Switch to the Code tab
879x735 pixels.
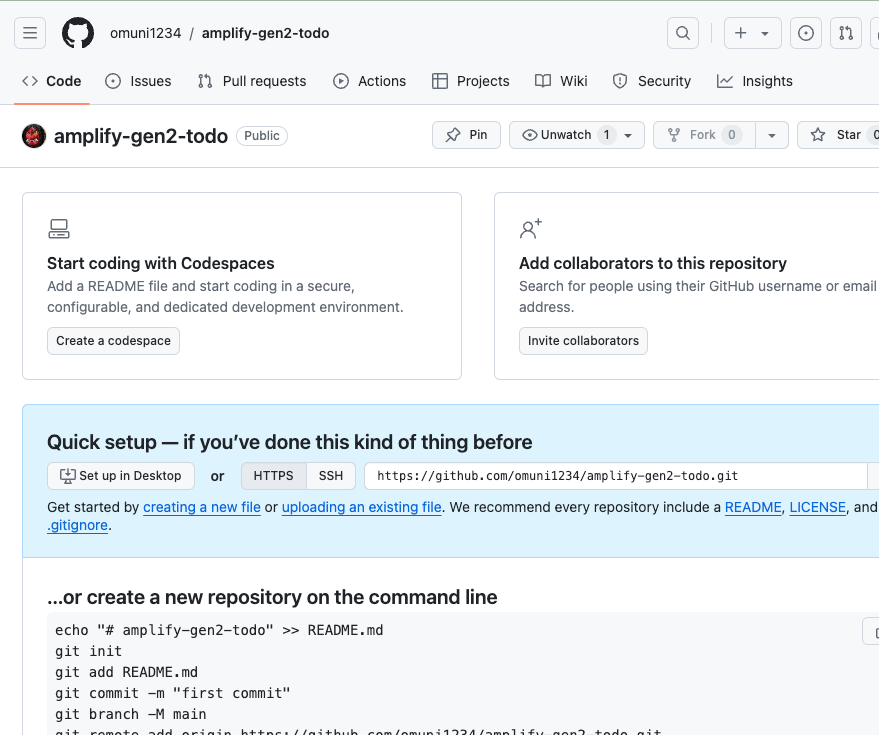[52, 81]
